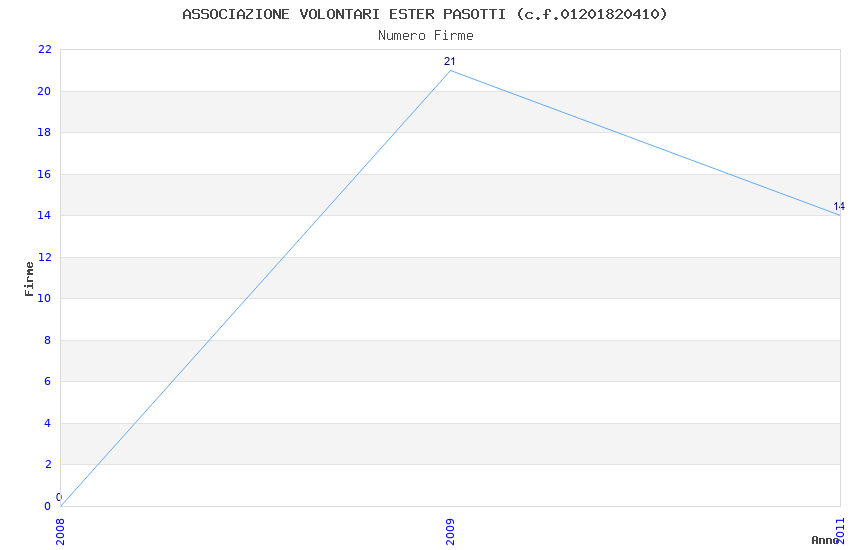This screenshot has width=850, height=550.
Task: Click the y-axis tick label '2'
Action: click(x=48, y=464)
